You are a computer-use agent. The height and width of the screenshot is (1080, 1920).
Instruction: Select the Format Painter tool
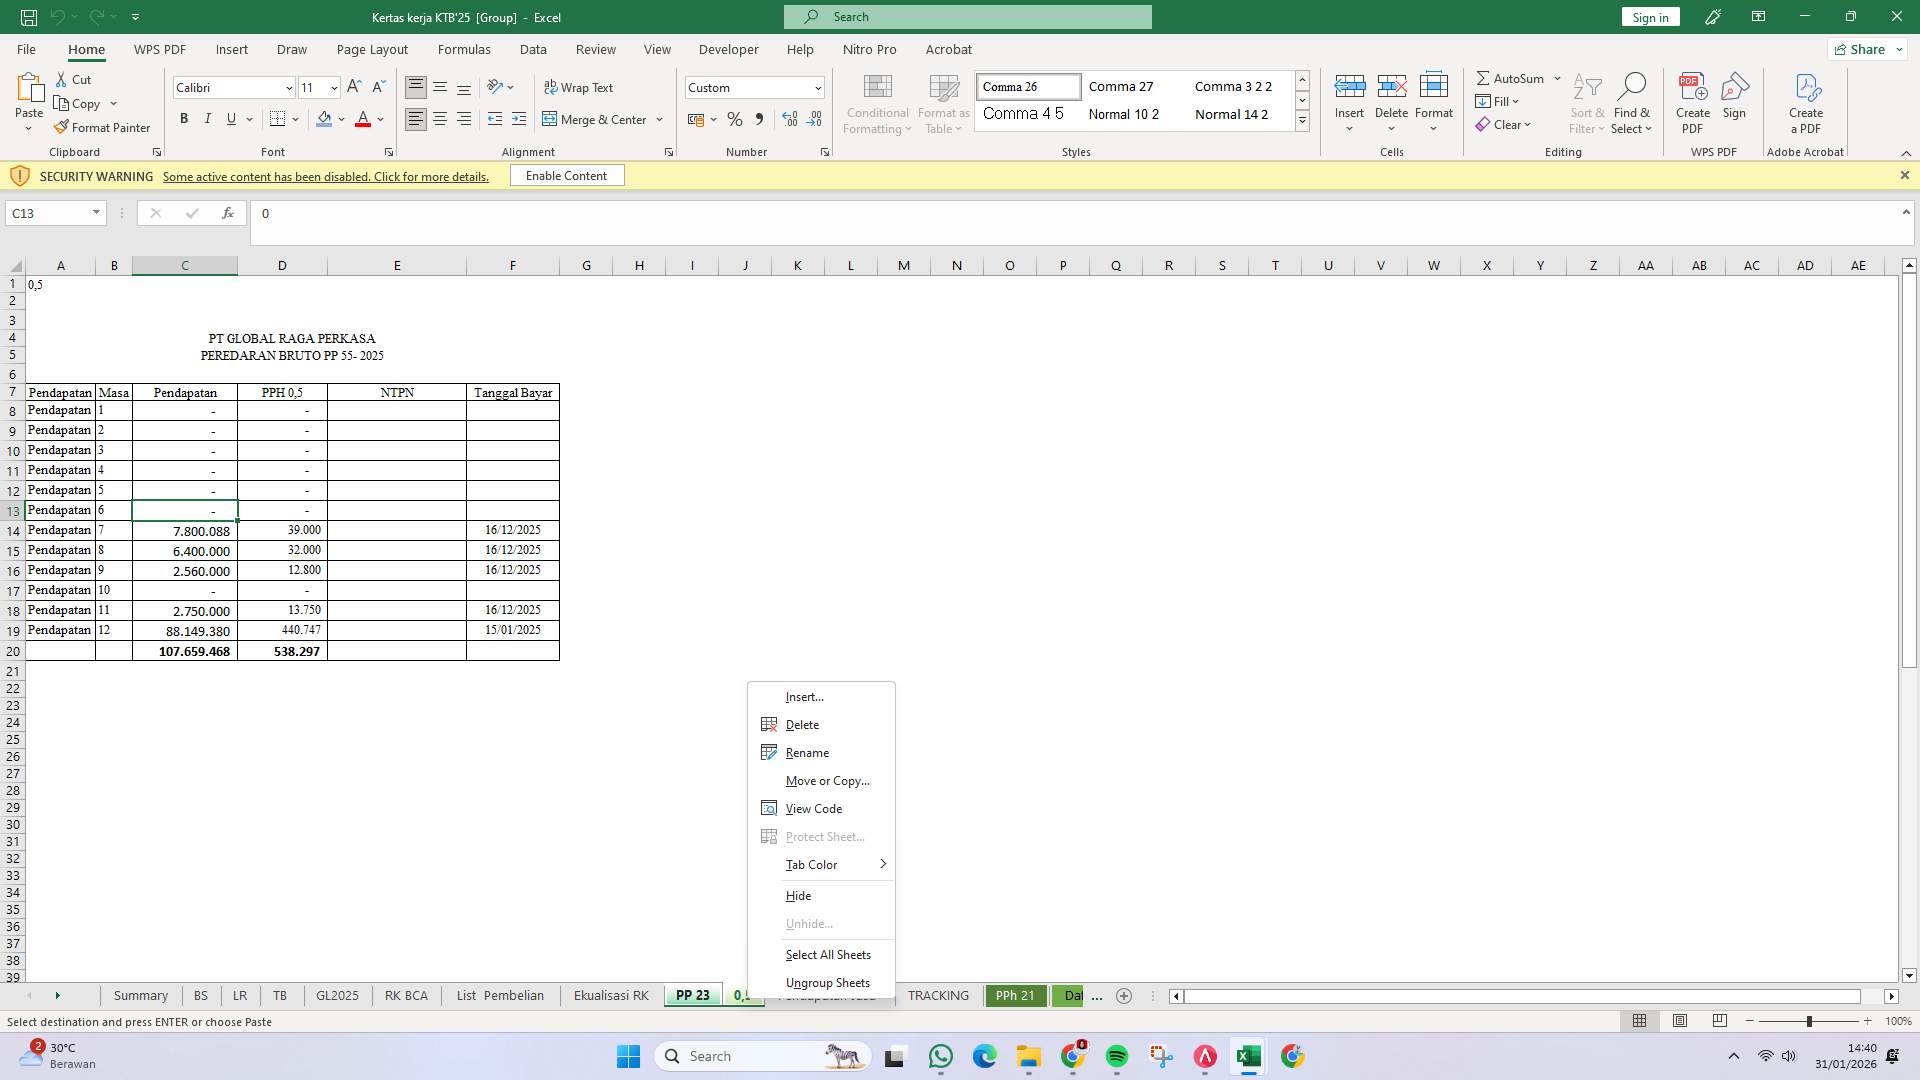pyautogui.click(x=103, y=127)
